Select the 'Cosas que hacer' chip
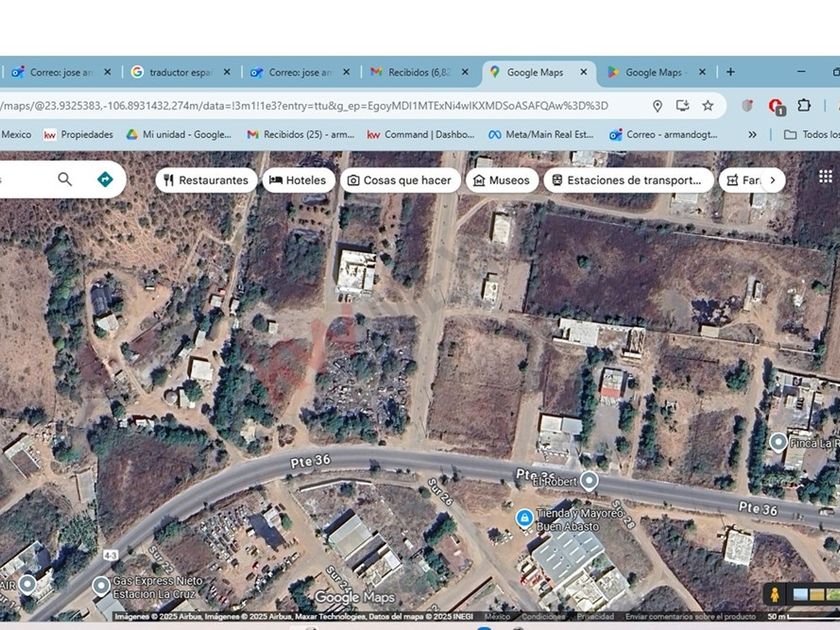The height and width of the screenshot is (630, 840). pos(400,180)
